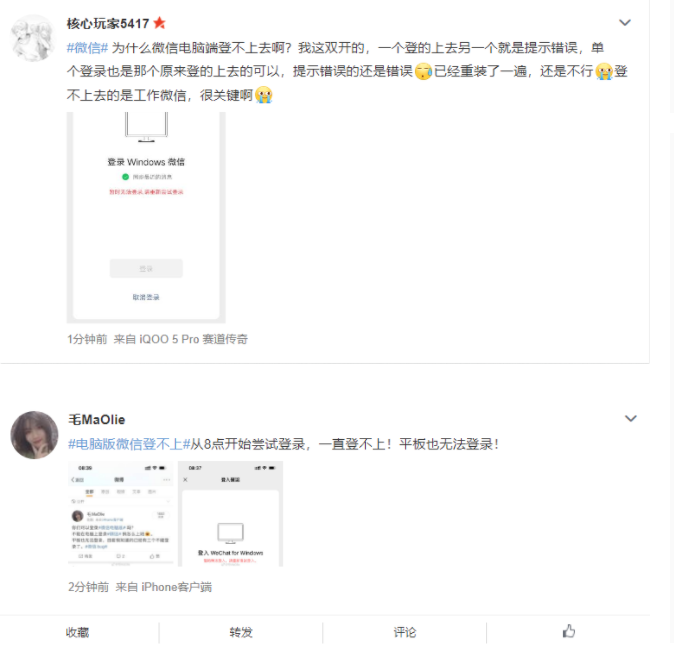Expand the options chevron on 核心玩家5417's post
Screen dimensions: 674x659
click(x=625, y=22)
